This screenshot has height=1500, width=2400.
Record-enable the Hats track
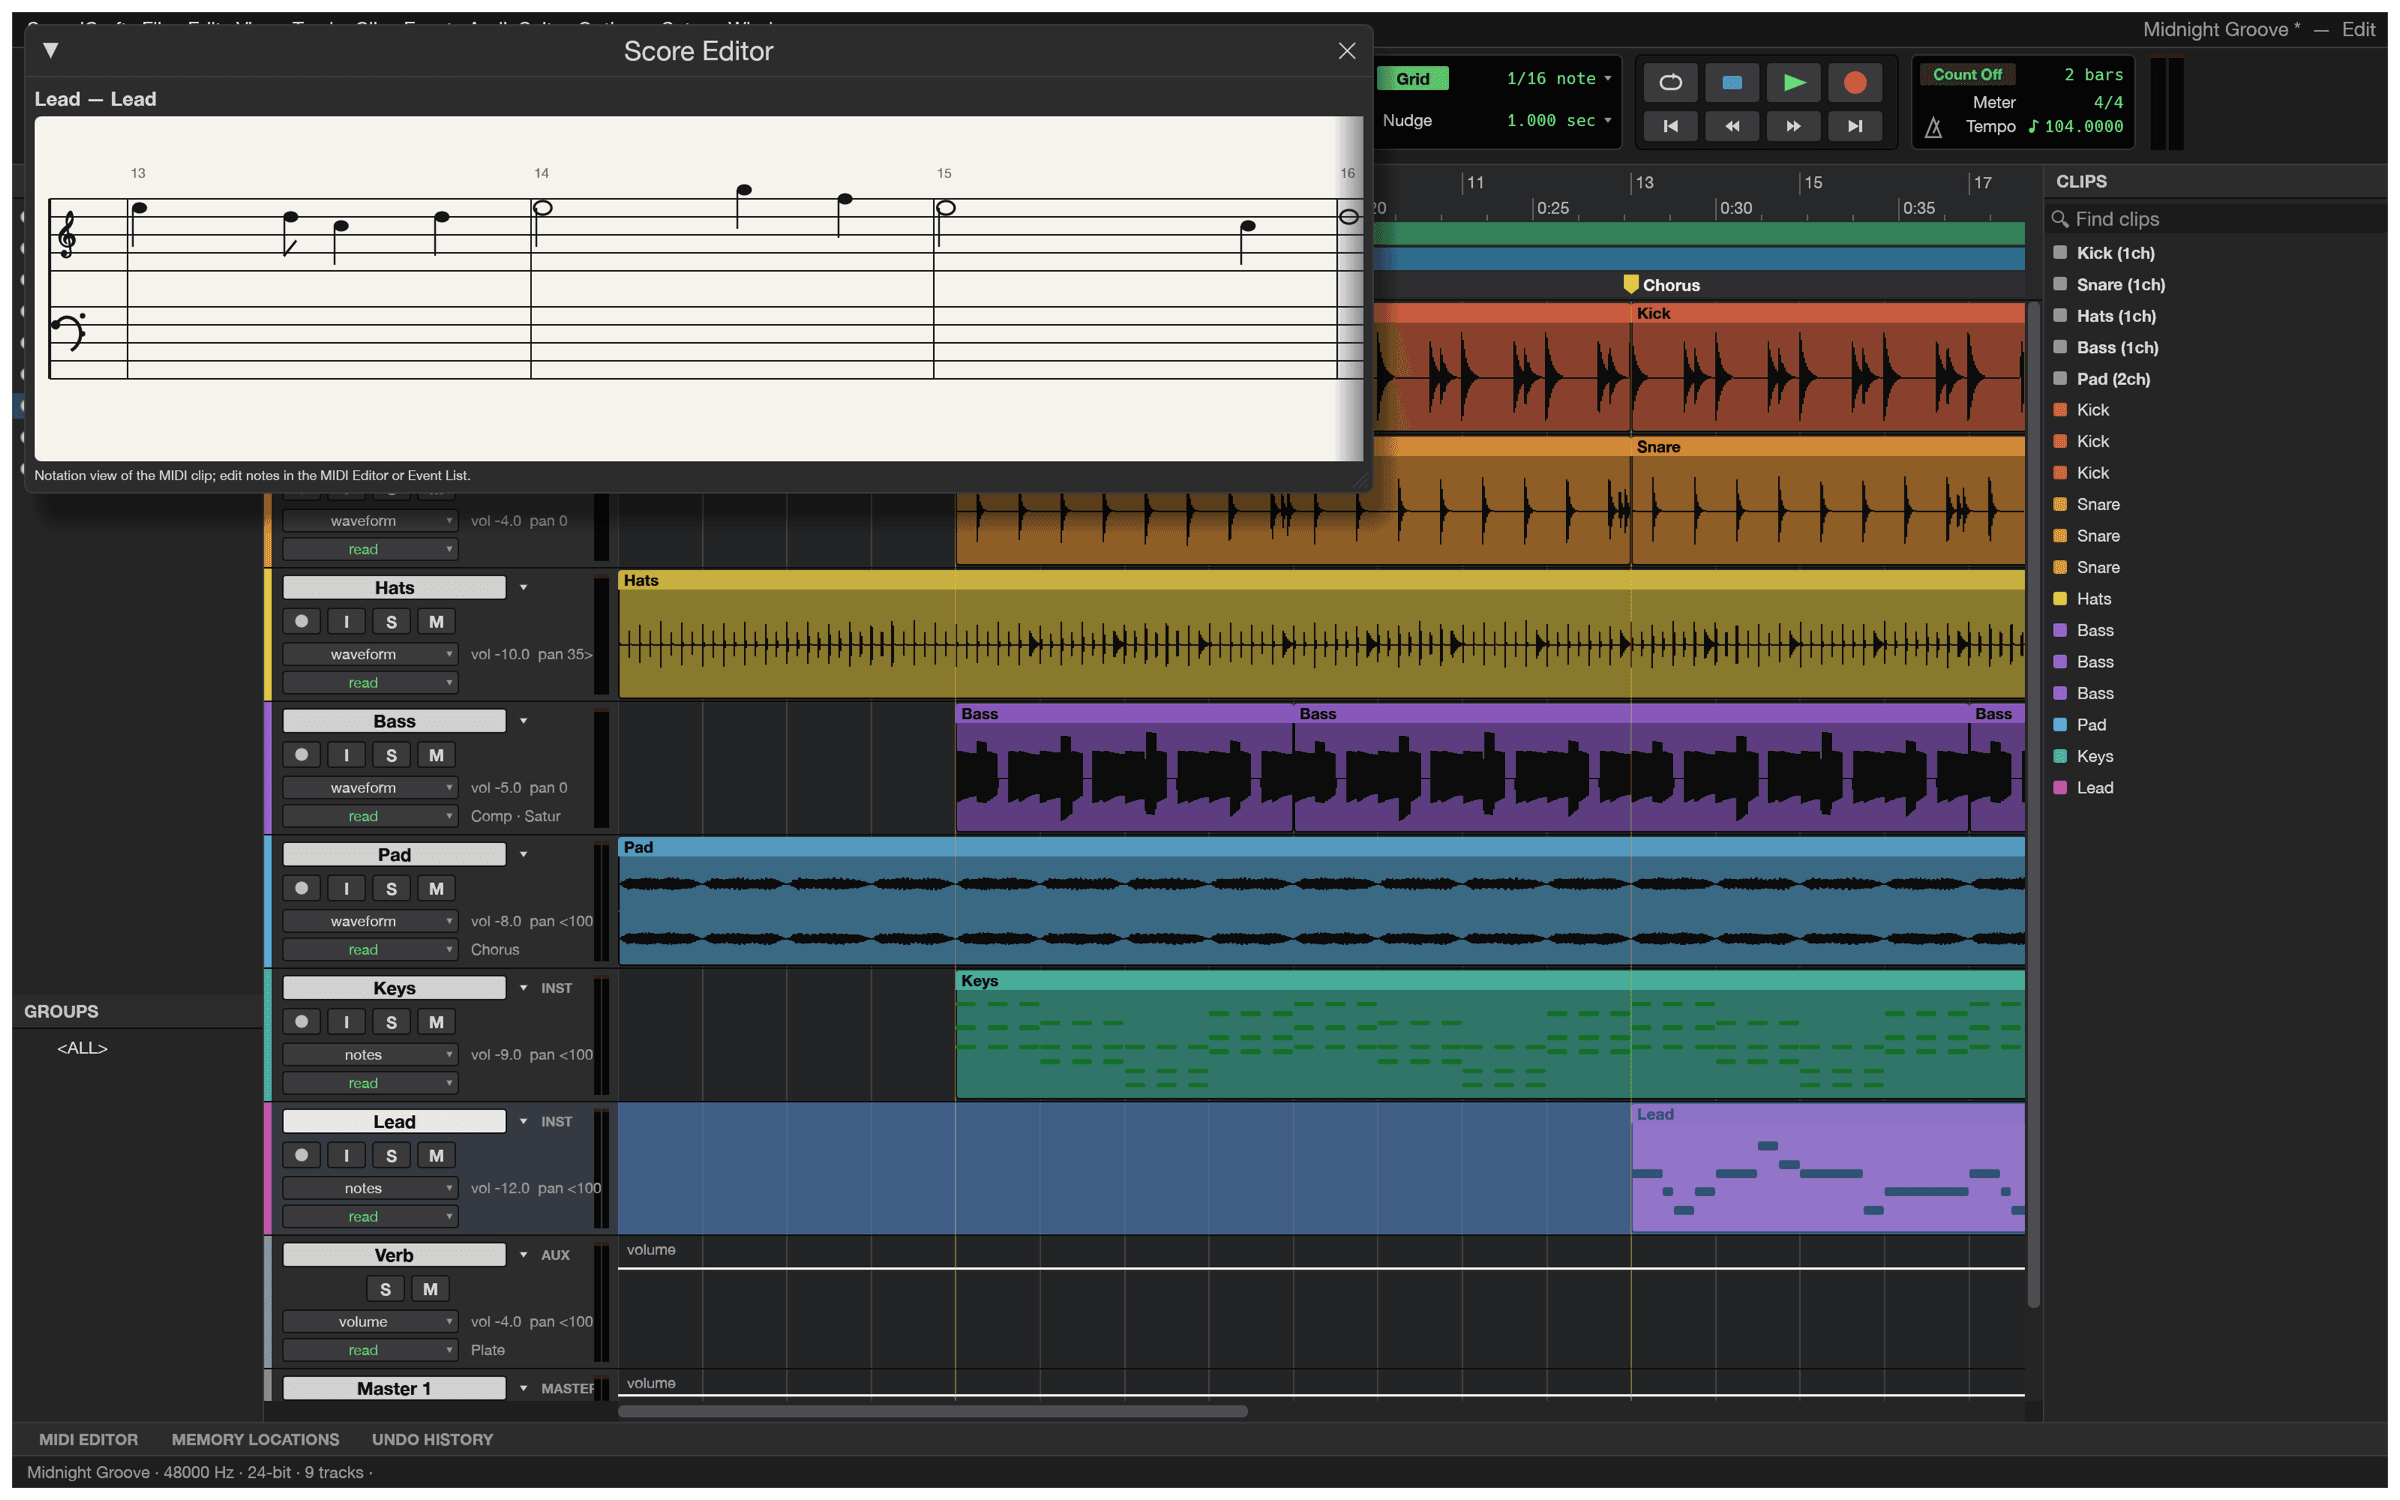coord(301,622)
